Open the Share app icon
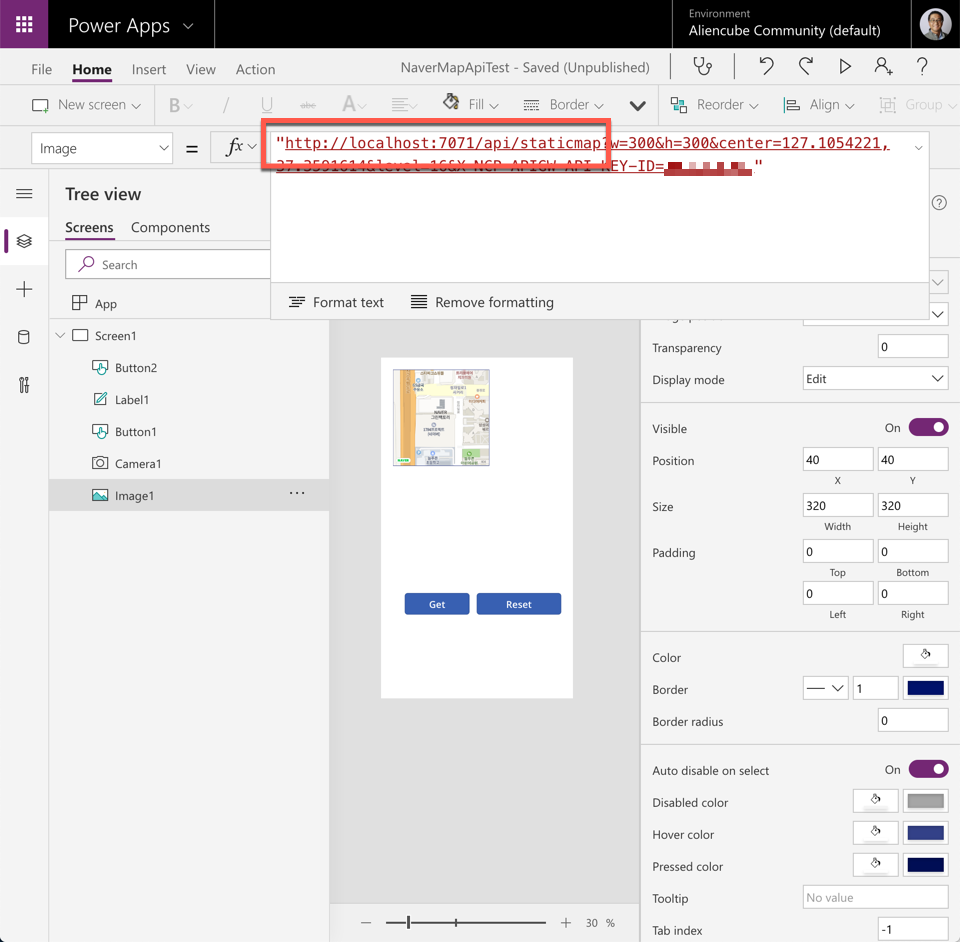 (x=883, y=66)
